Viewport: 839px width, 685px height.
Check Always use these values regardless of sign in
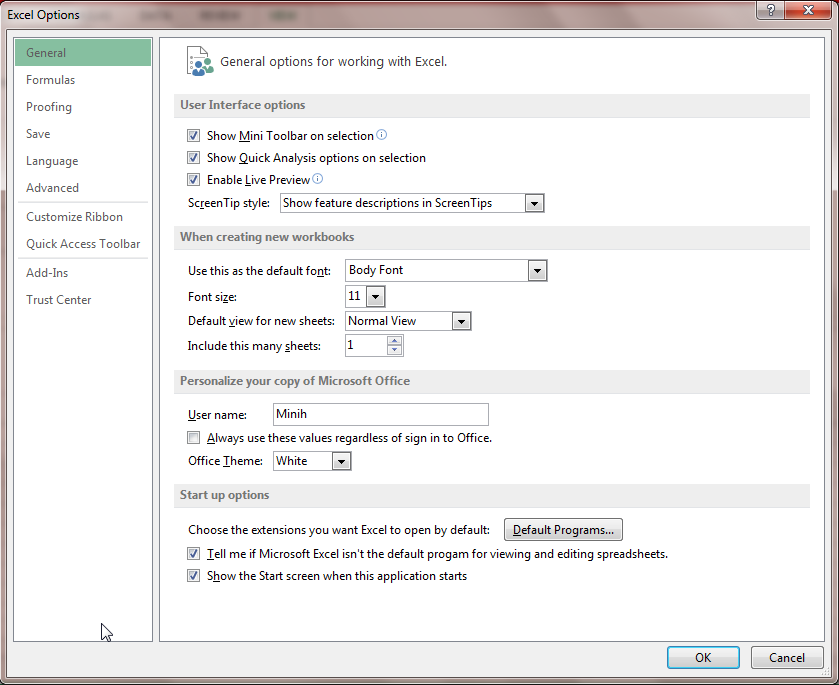click(193, 438)
